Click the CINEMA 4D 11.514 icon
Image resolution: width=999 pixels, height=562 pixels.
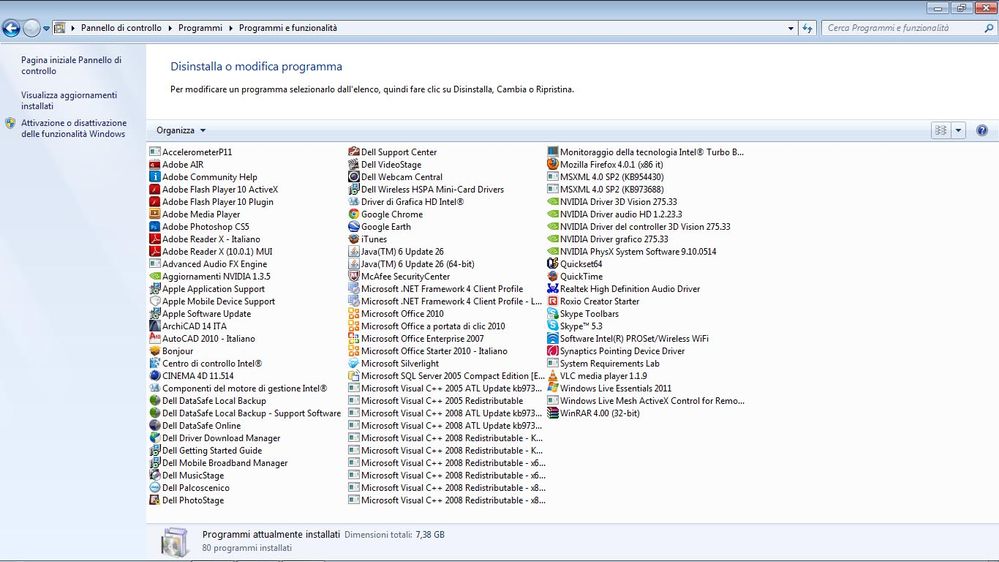[154, 376]
